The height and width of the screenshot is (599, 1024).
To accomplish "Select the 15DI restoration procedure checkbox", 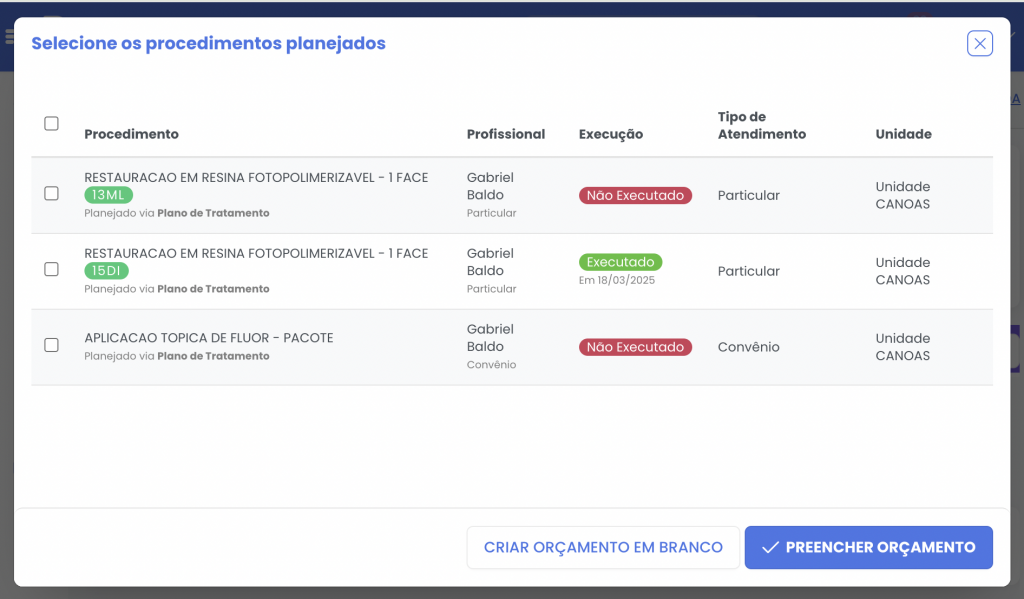I will tap(52, 269).
